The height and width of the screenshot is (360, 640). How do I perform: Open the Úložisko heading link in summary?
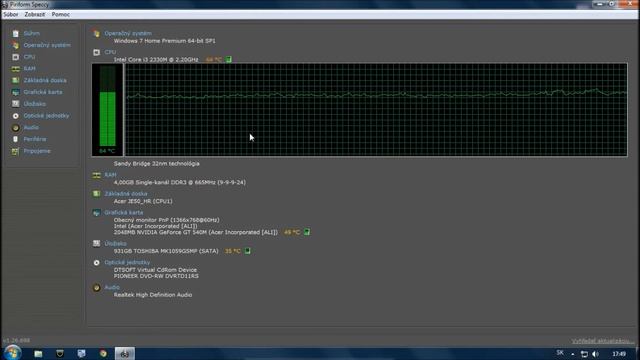[116, 244]
